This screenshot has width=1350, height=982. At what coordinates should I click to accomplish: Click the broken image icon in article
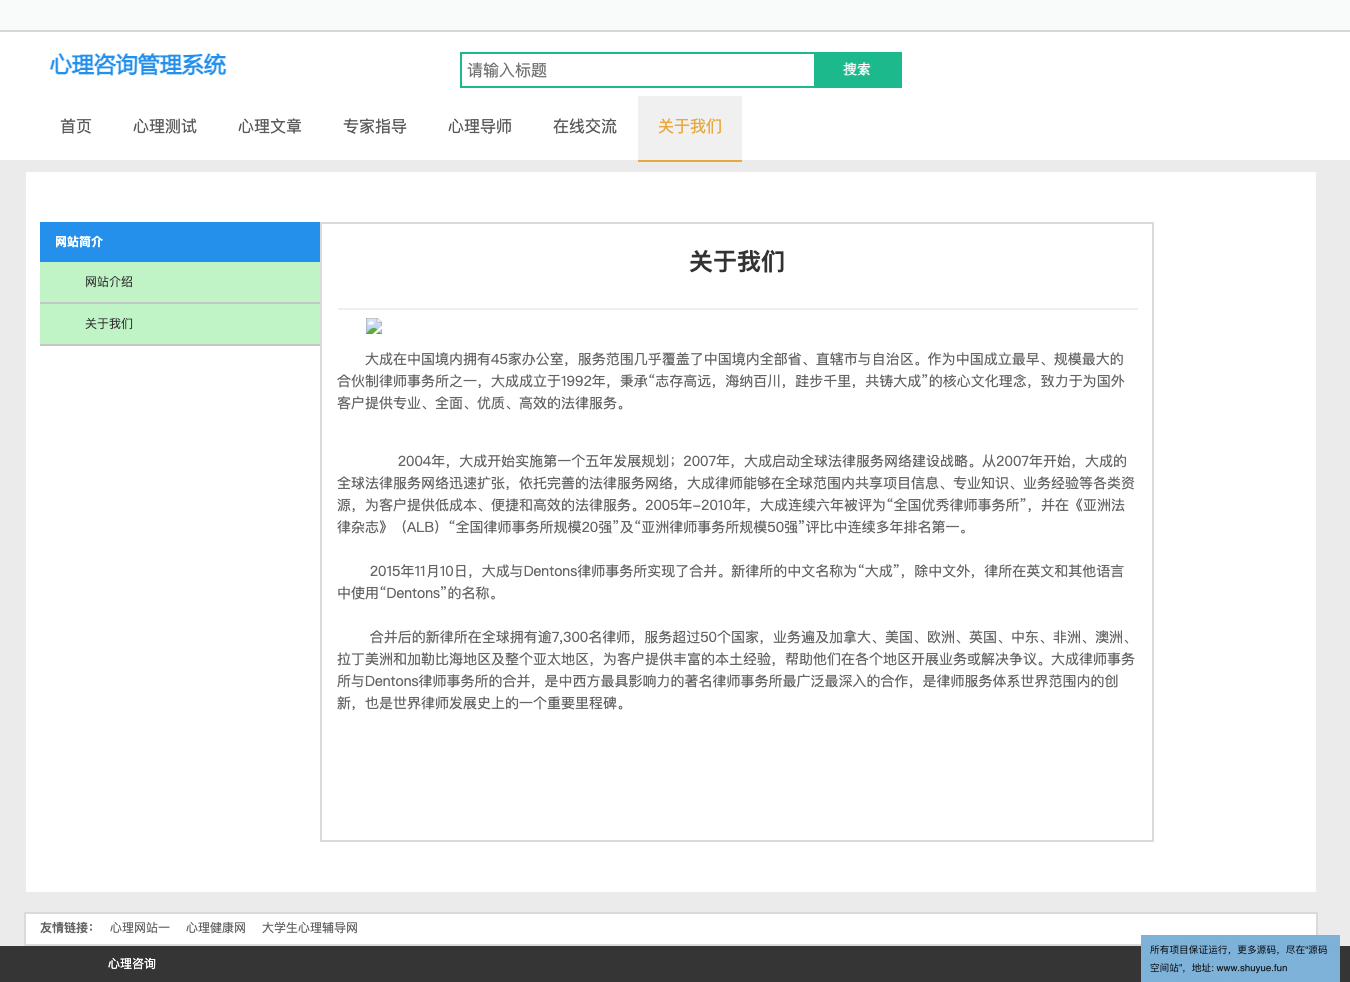374,326
